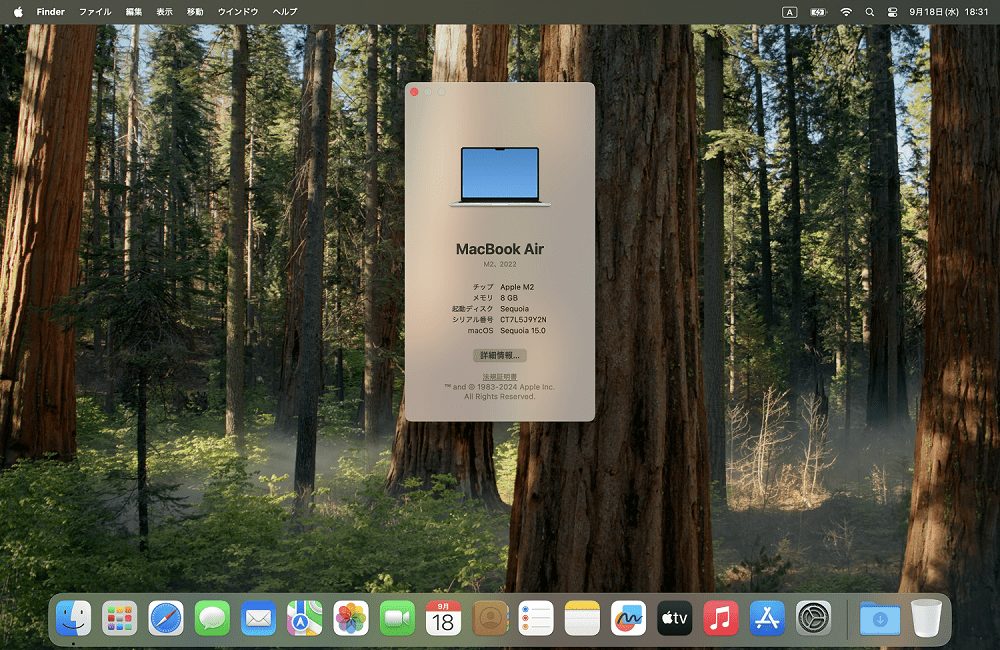
Task: Open the Apple menu
Action: coord(18,11)
